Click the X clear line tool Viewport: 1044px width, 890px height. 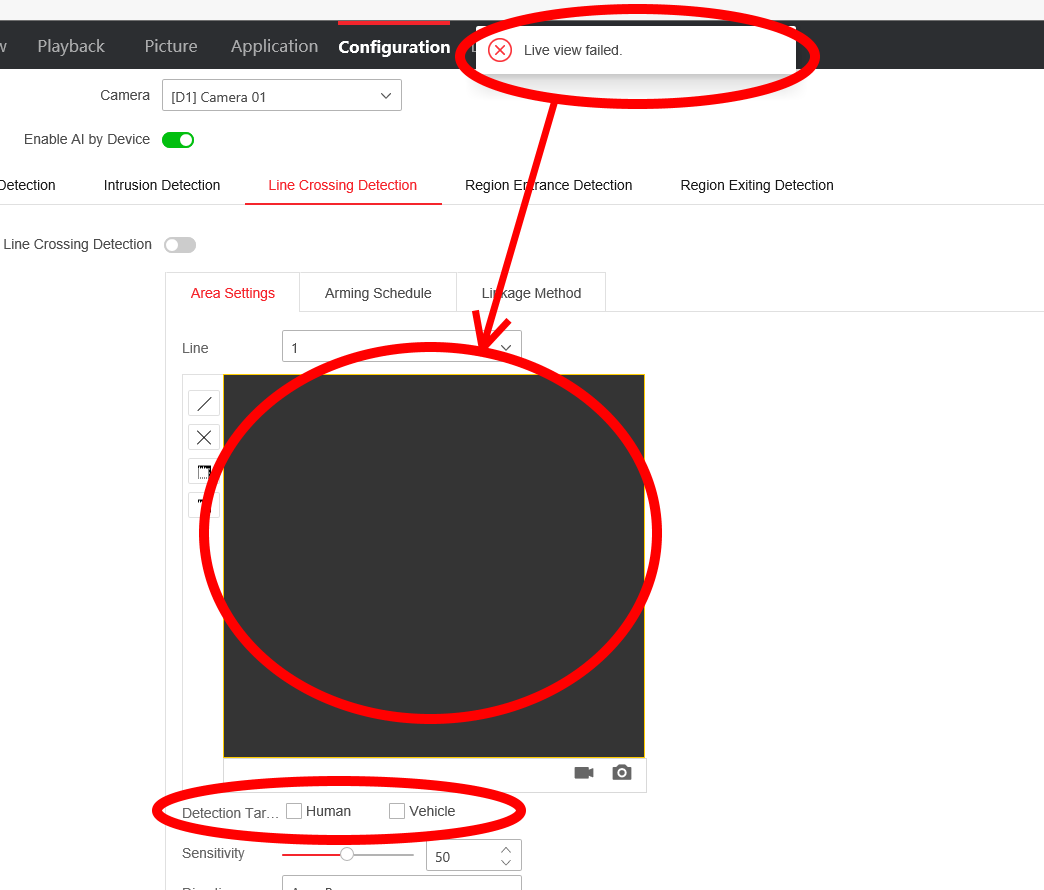[204, 437]
